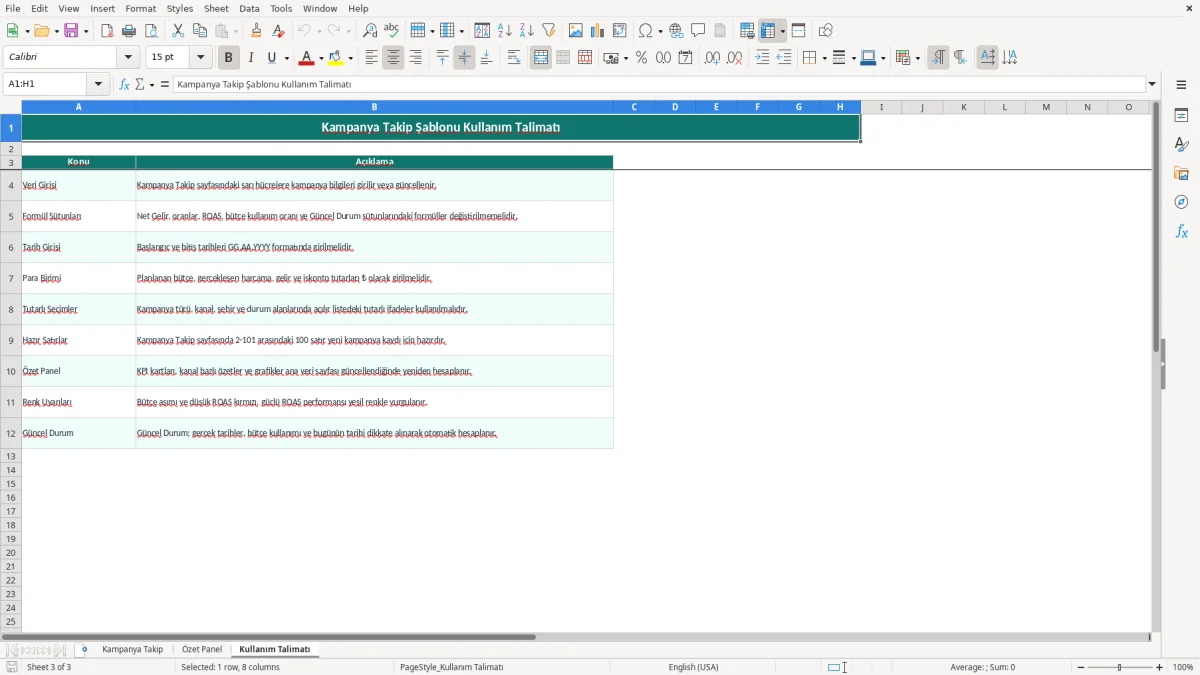Insert a pivot table
Image resolution: width=1200 pixels, height=675 pixels.
[620, 31]
